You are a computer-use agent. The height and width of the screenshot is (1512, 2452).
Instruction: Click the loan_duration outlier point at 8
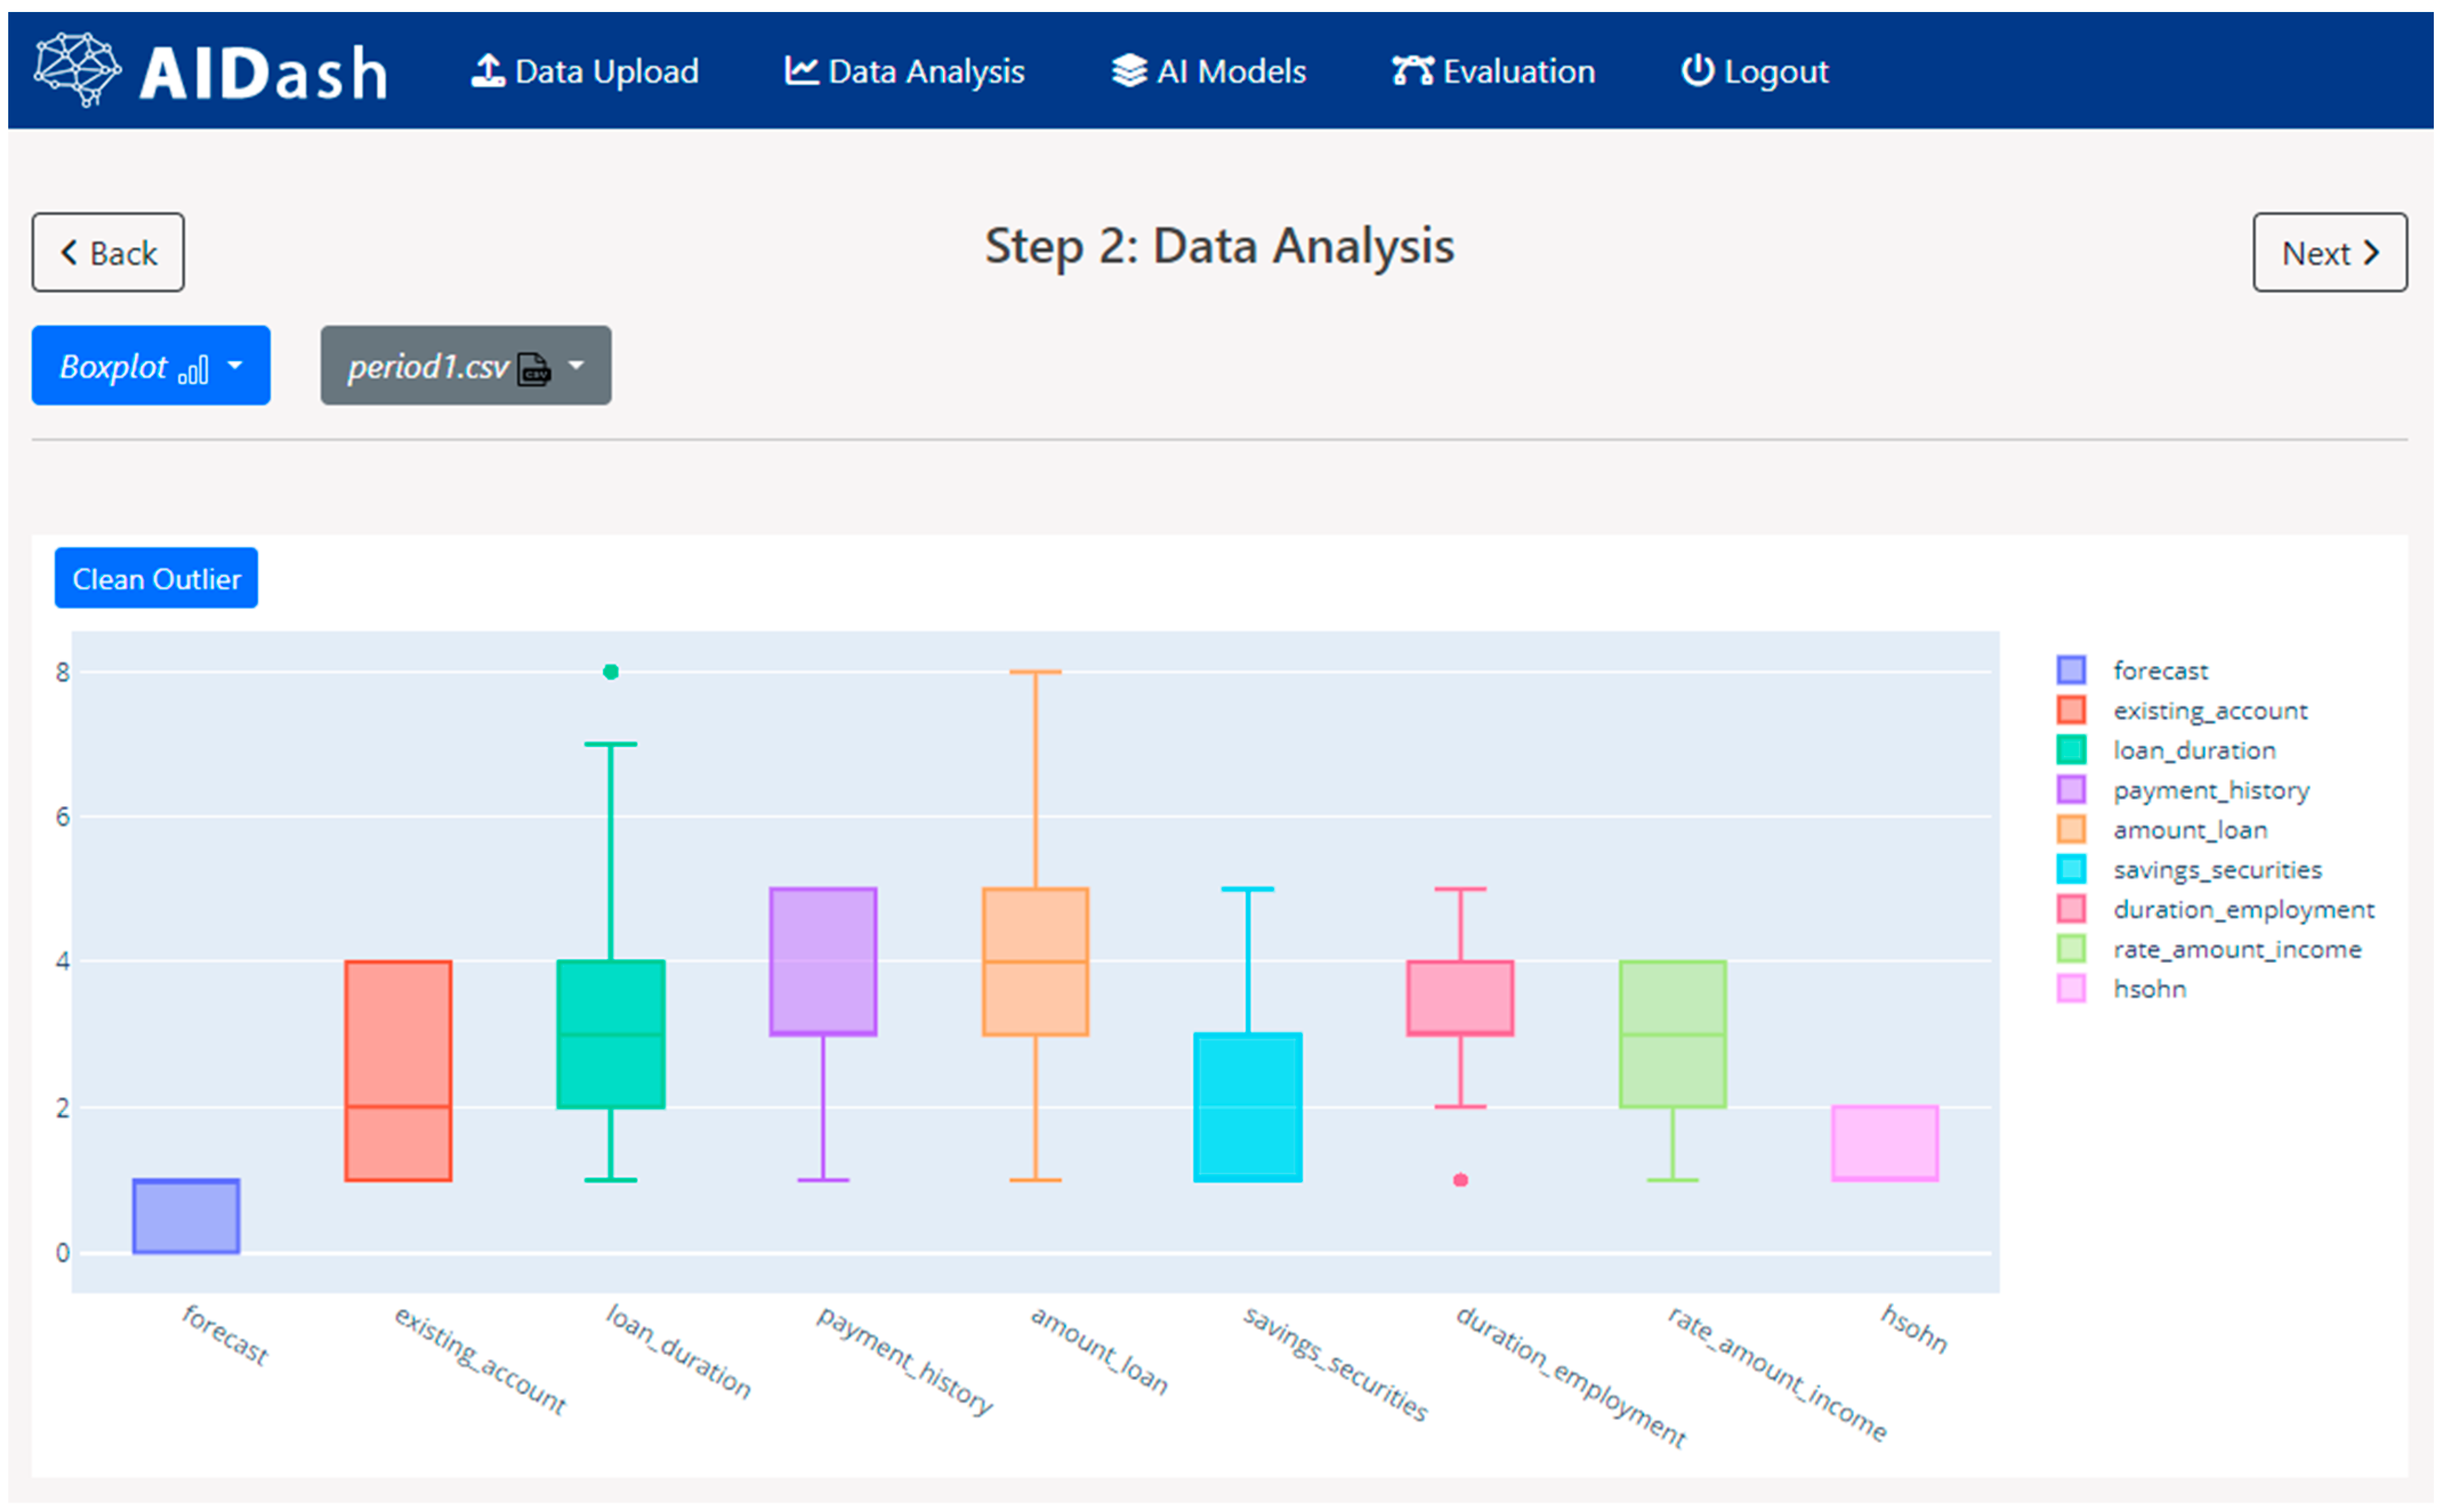[611, 673]
